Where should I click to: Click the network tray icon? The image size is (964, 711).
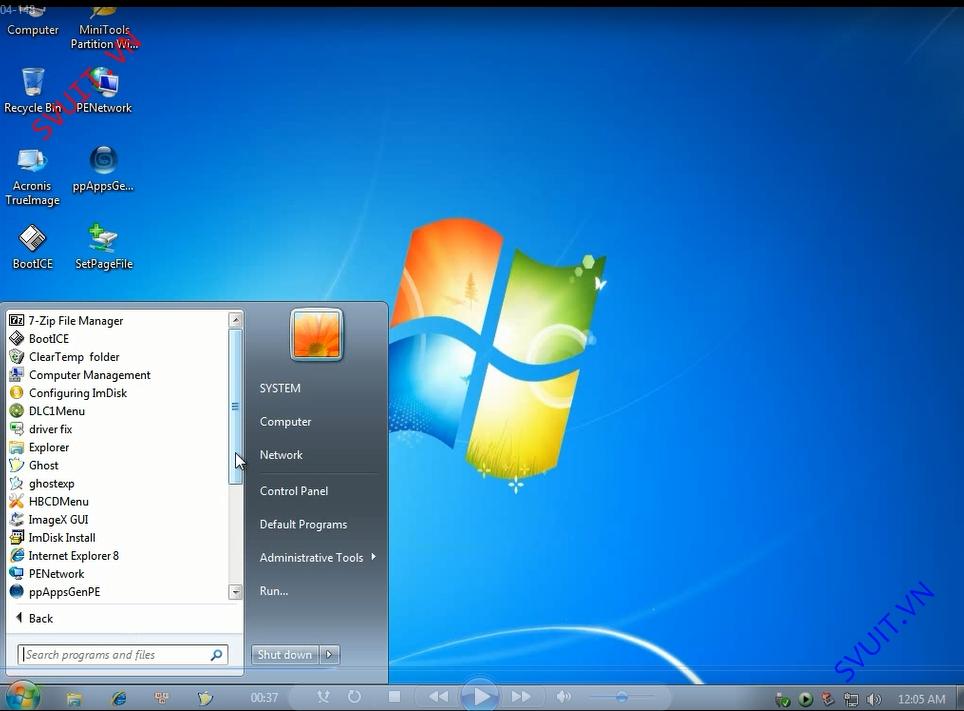pos(851,699)
